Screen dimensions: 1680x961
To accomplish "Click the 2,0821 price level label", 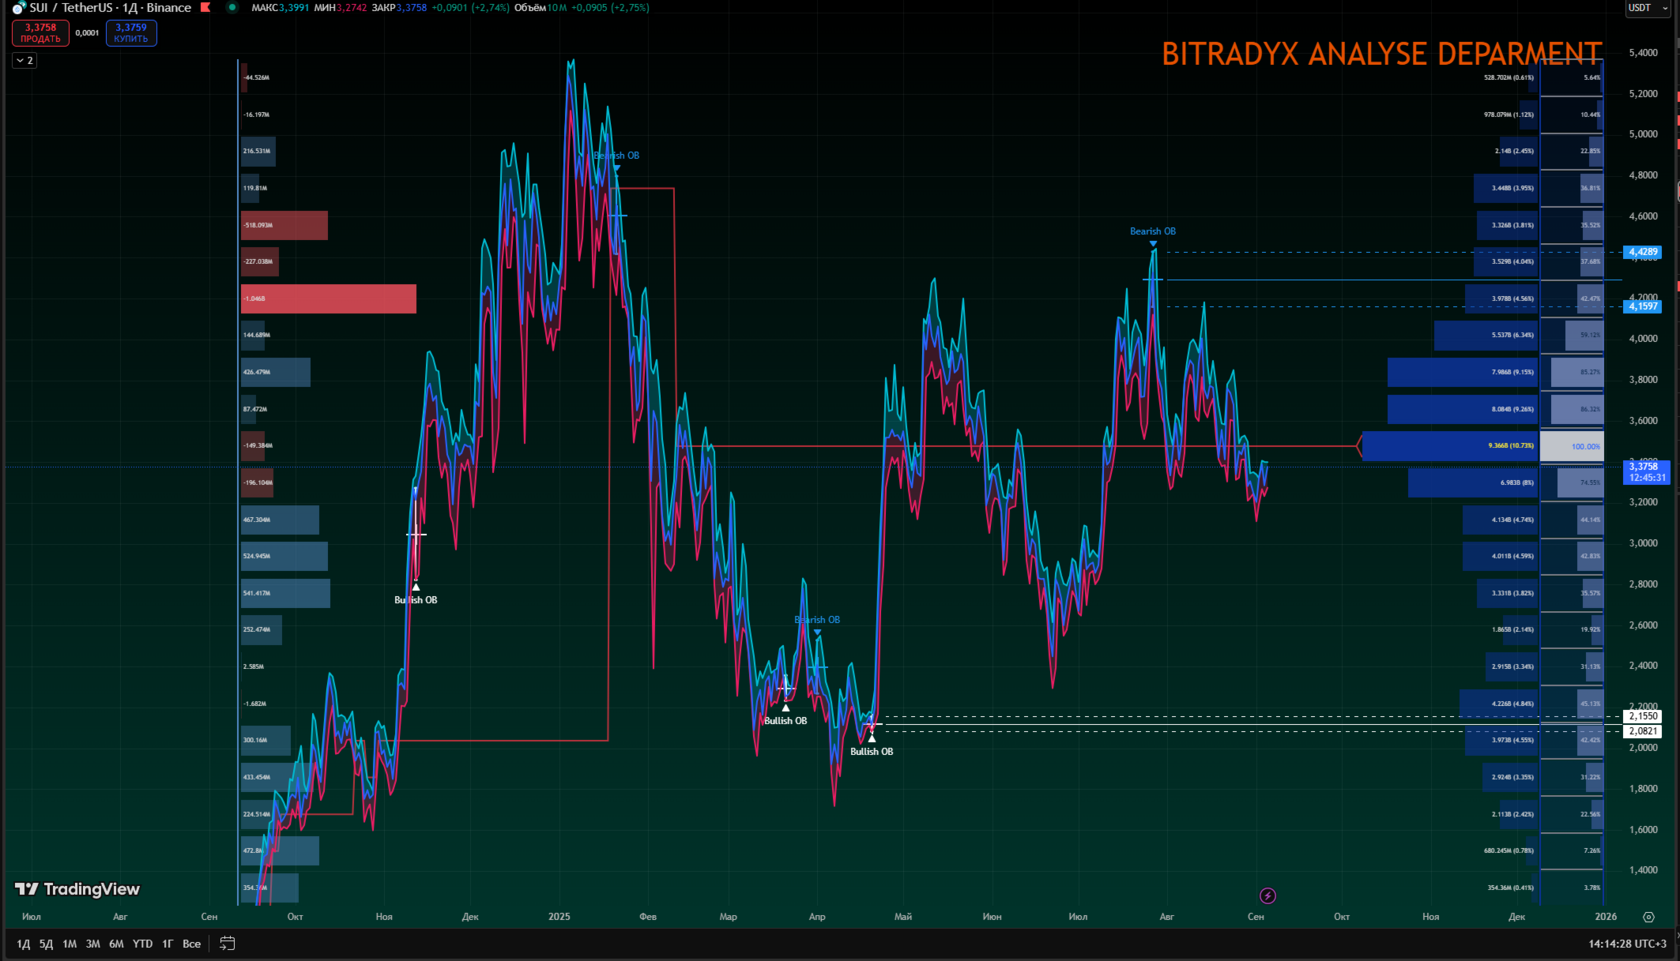I will (x=1643, y=731).
